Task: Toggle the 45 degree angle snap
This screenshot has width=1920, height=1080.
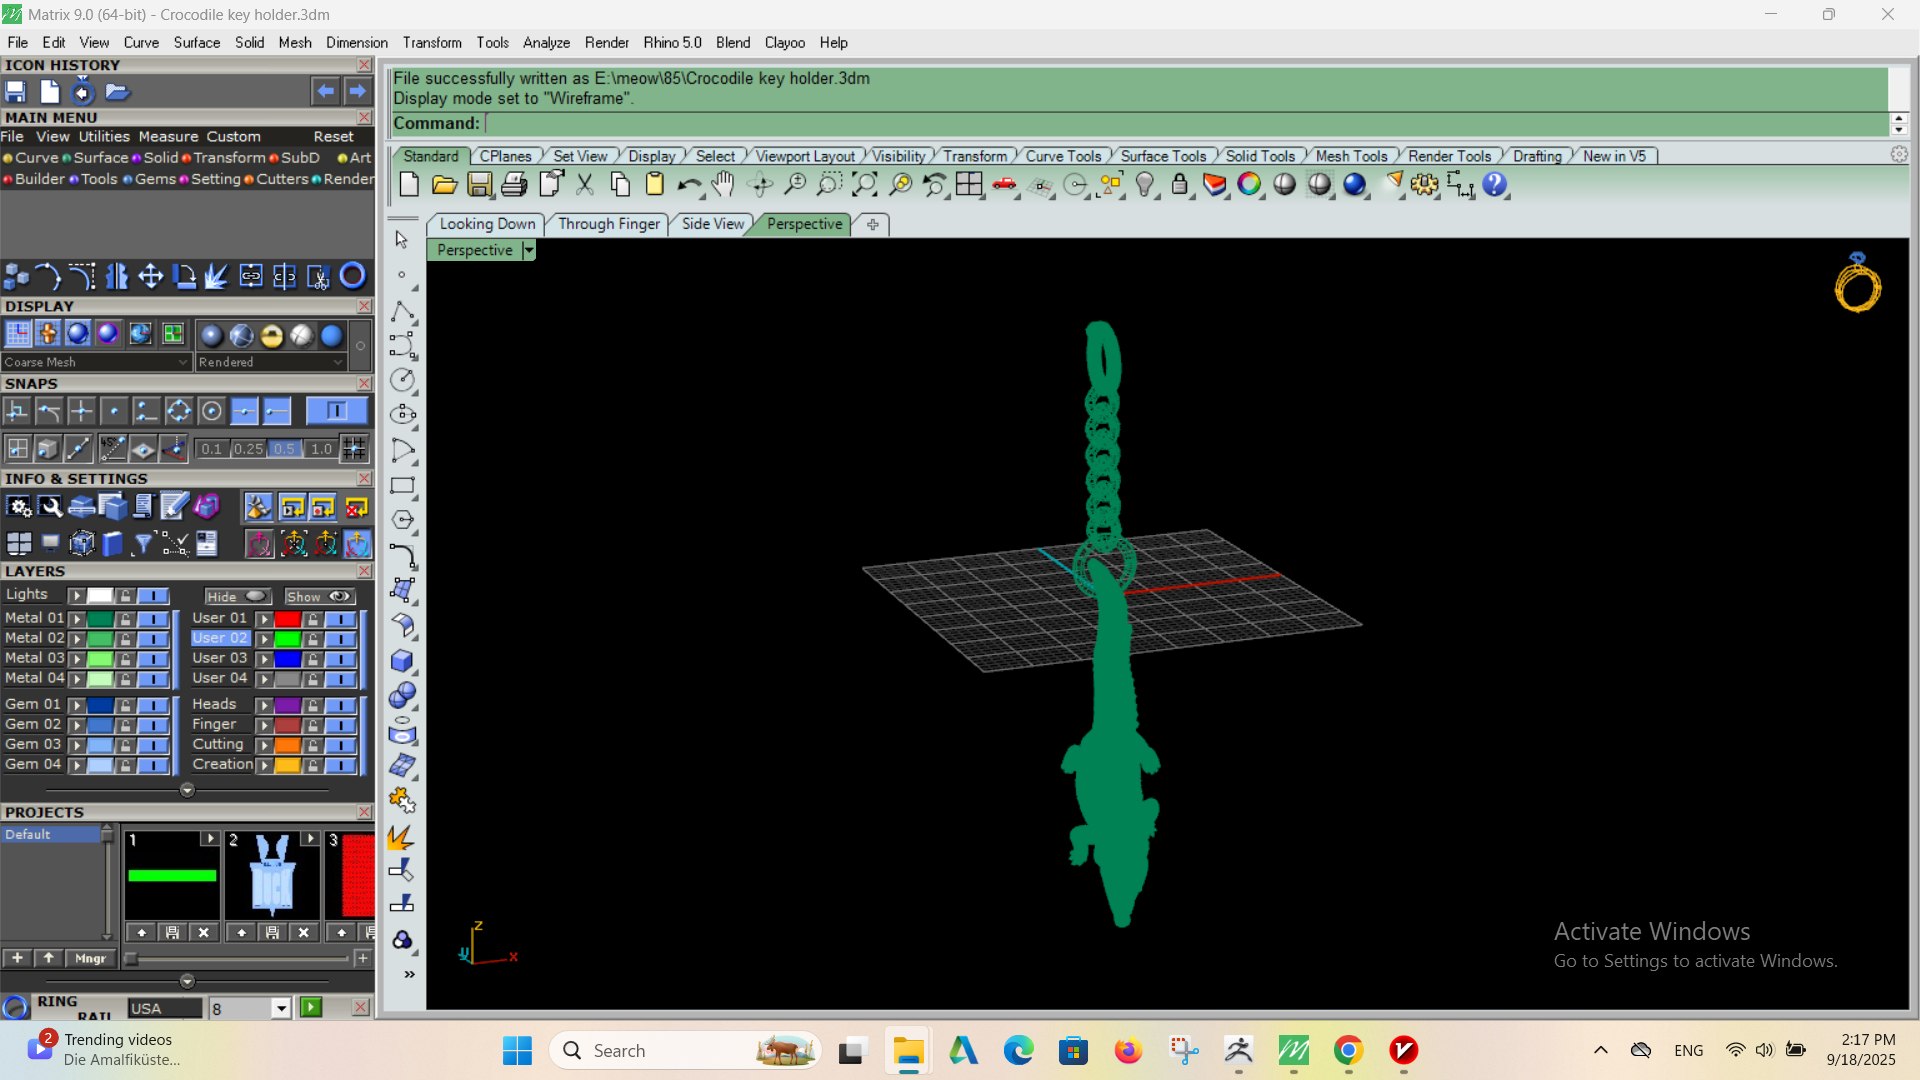Action: click(112, 449)
